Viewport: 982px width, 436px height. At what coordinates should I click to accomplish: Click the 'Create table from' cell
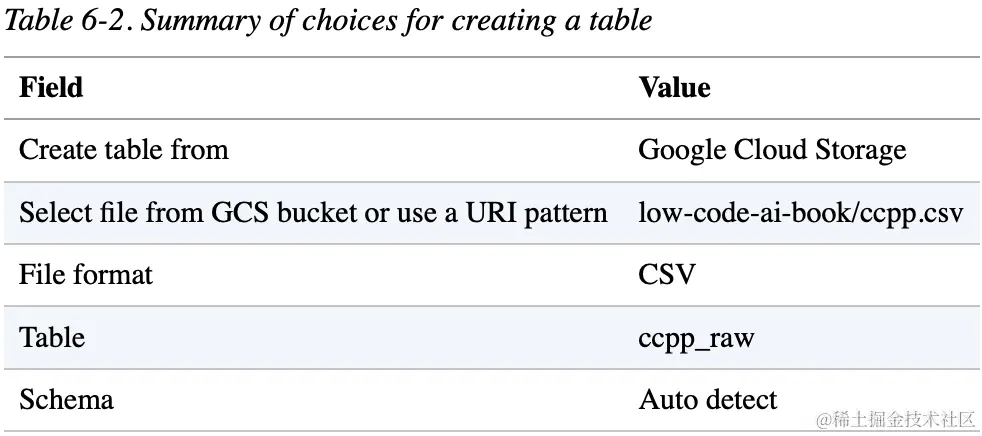point(123,150)
